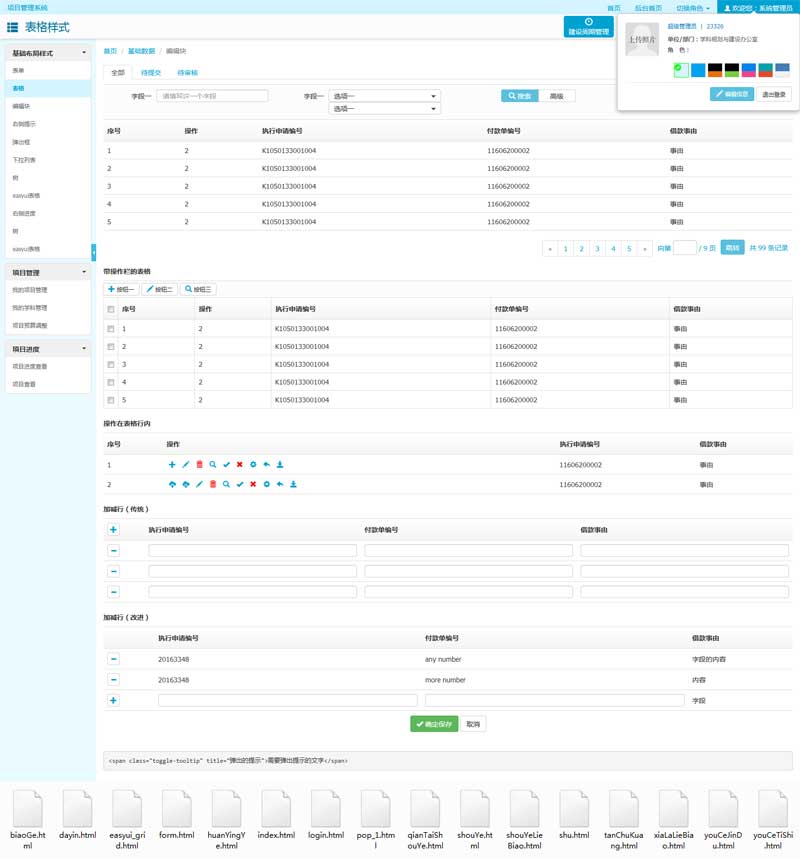Choose the solid blue theme color swatch

click(698, 70)
